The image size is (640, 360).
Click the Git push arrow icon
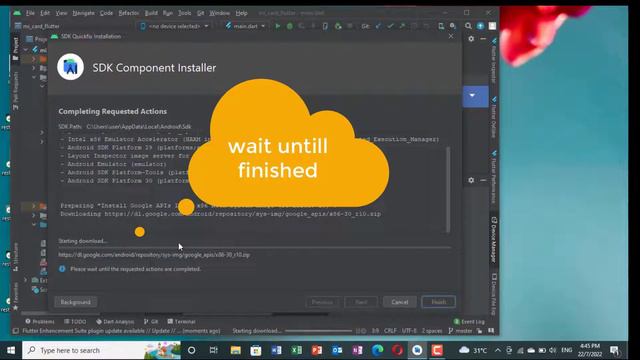pos(402,26)
